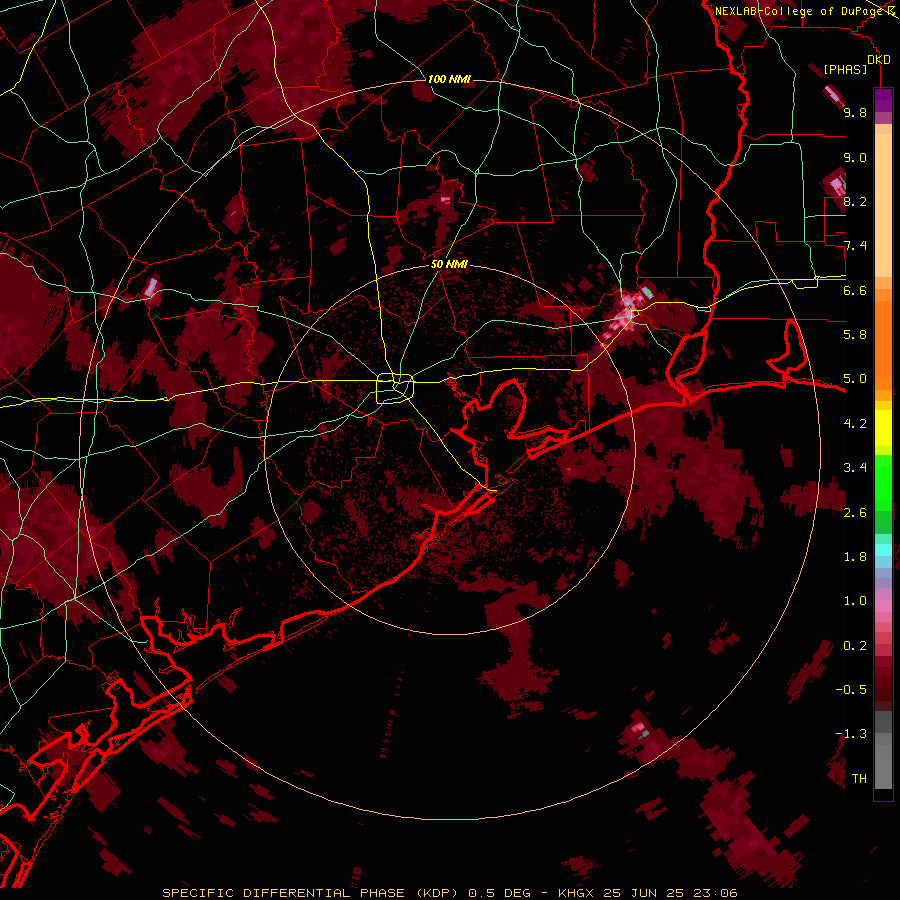Click the bright green segment of the scale

(x=883, y=482)
